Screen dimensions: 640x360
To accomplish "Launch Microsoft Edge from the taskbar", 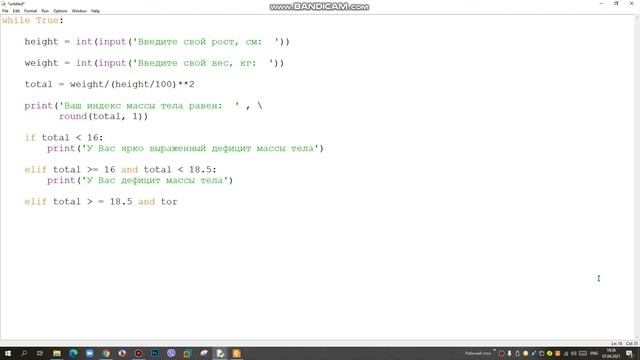I will [x=73, y=353].
